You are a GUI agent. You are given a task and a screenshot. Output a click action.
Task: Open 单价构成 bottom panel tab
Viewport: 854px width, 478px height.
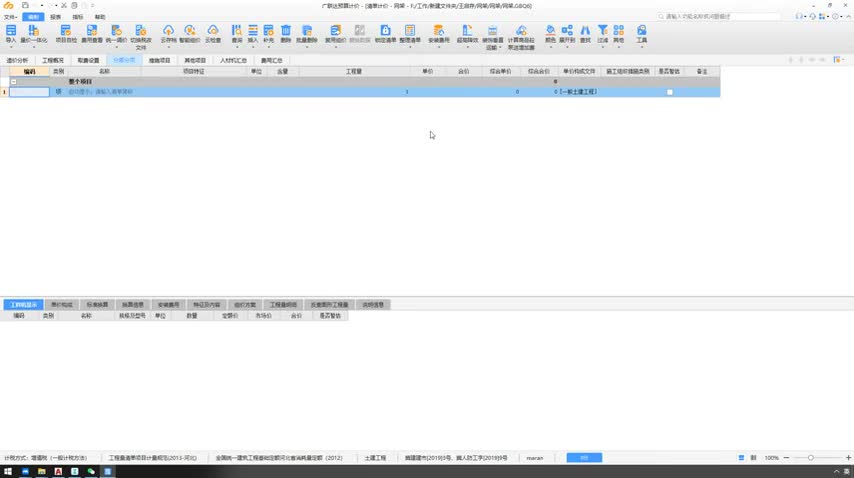tap(62, 305)
